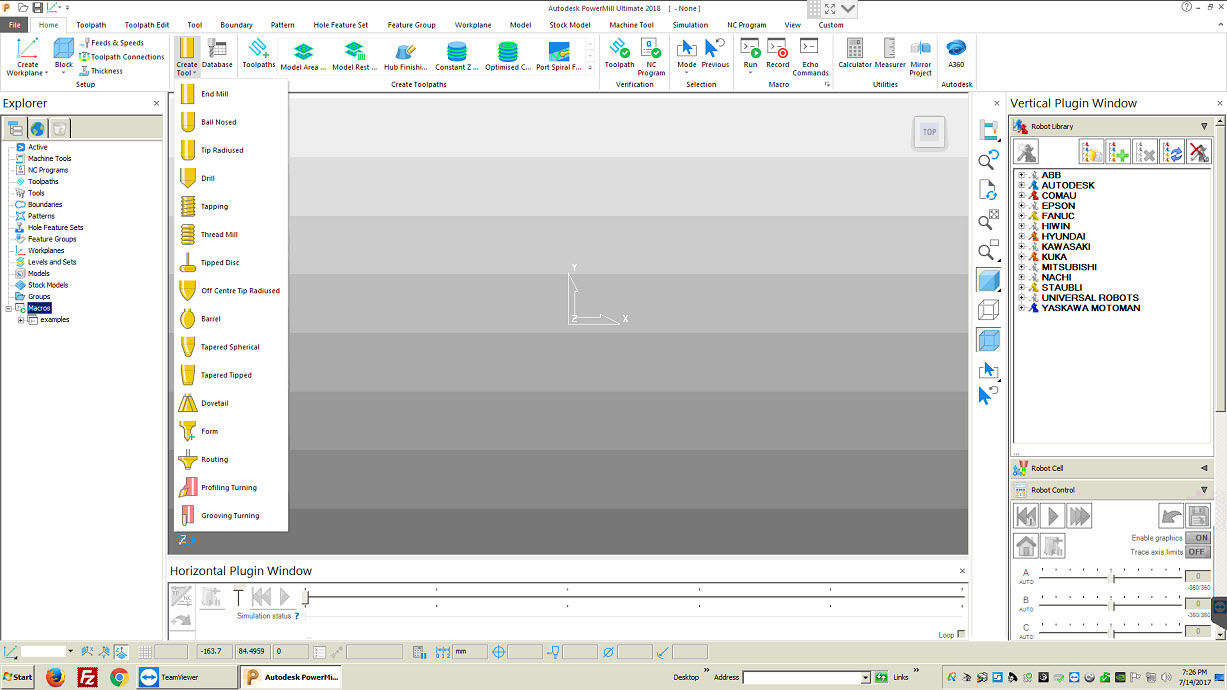Image resolution: width=1227 pixels, height=690 pixels.
Task: Click Feeds & Speeds button
Action: pyautogui.click(x=113, y=43)
